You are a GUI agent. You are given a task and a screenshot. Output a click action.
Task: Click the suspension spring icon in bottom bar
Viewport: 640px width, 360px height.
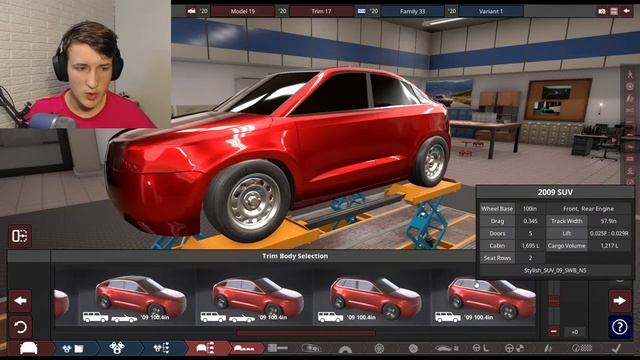[548, 348]
